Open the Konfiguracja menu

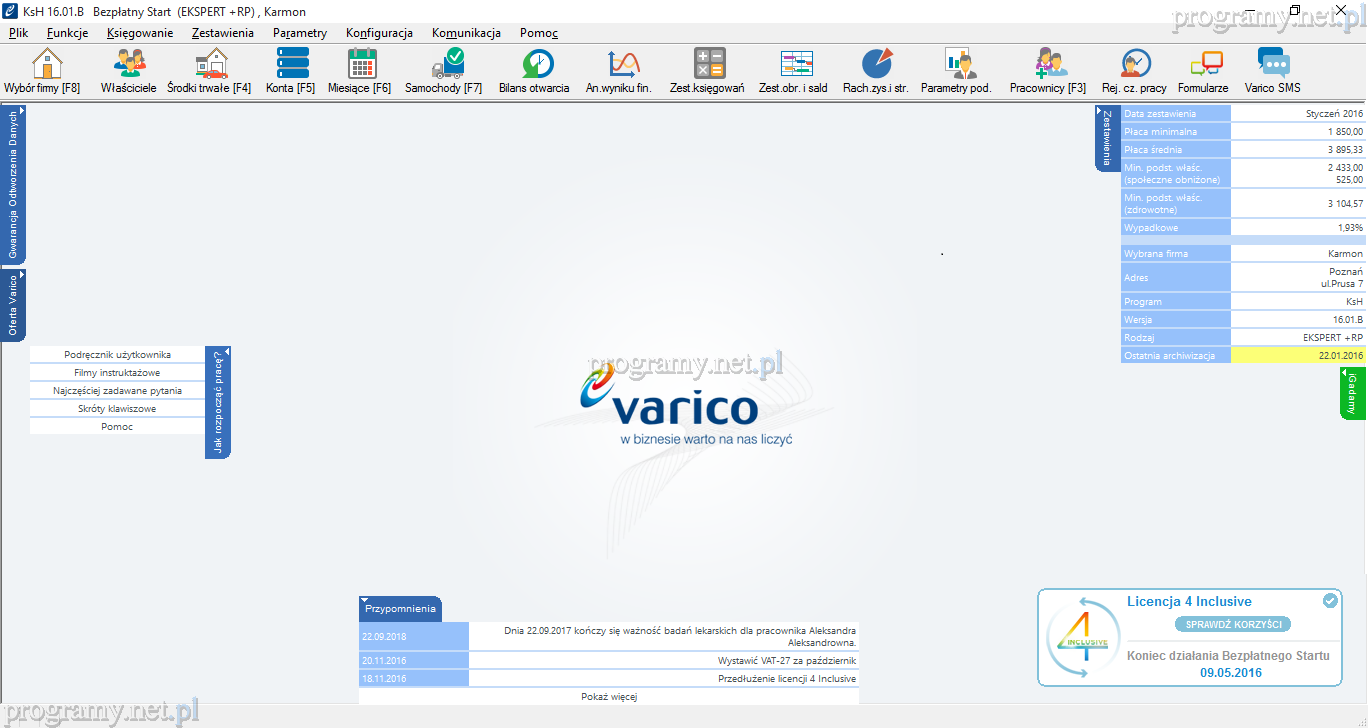tap(379, 33)
